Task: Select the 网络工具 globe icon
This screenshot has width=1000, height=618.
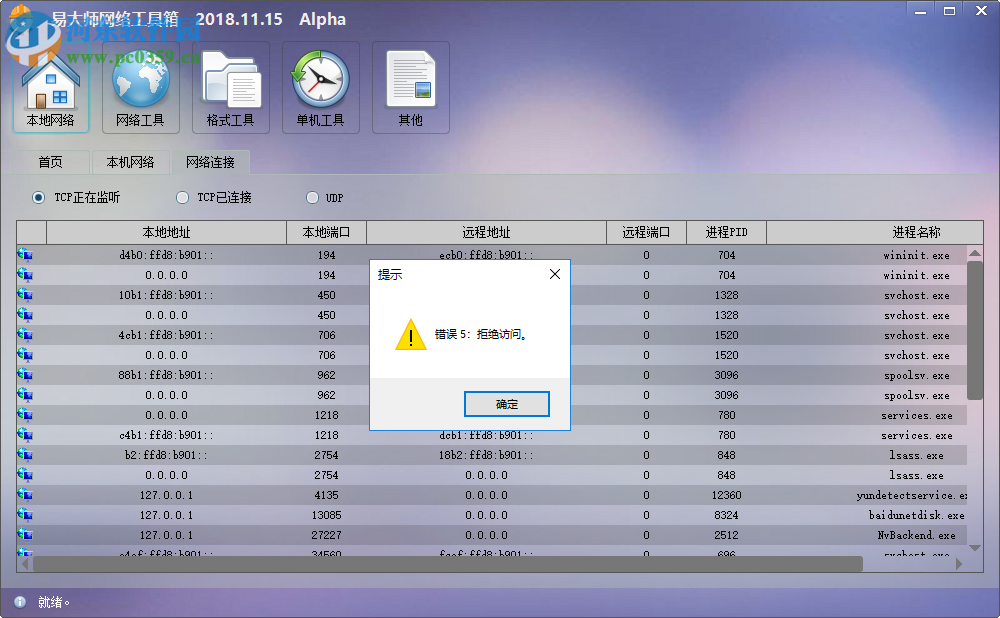Action: point(140,88)
